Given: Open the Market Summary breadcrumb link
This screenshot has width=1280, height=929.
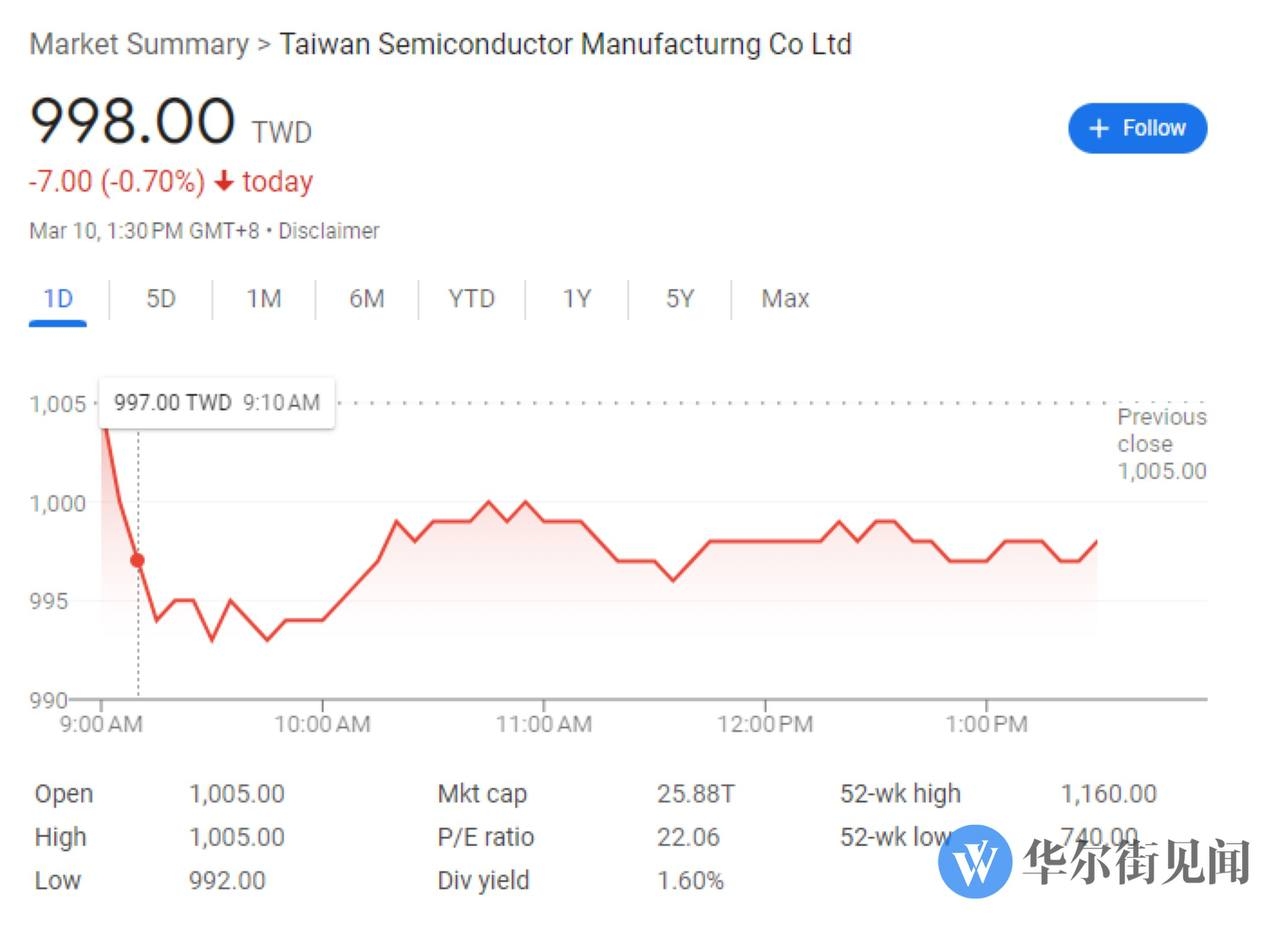Looking at the screenshot, I should pyautogui.click(x=139, y=44).
